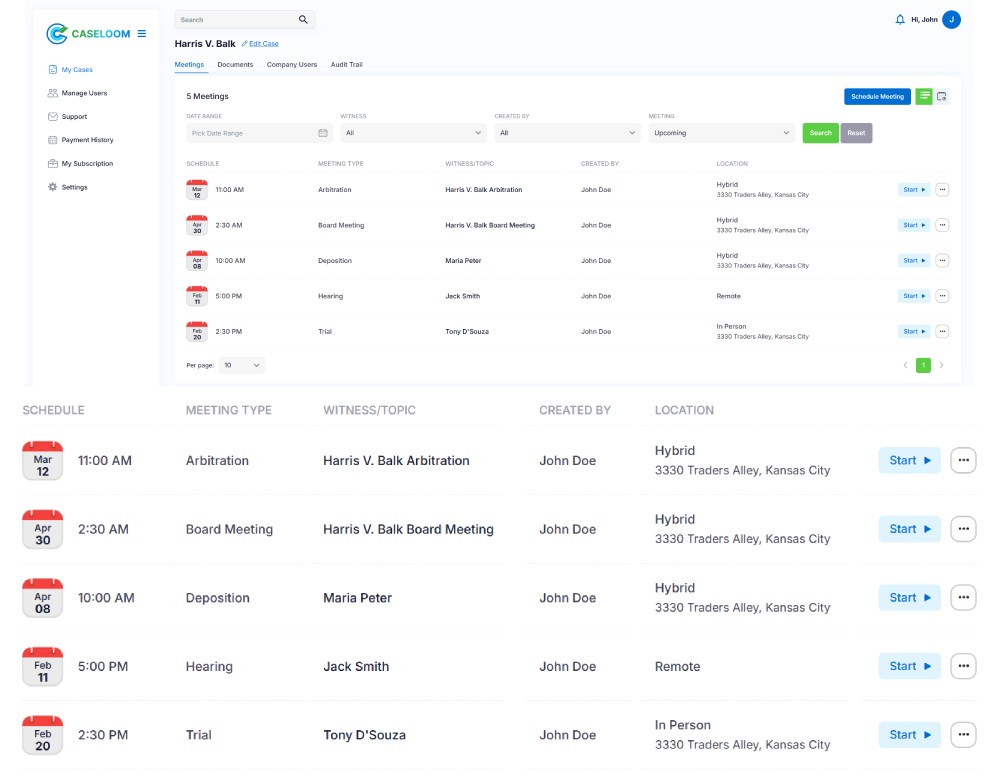This screenshot has height=776, width=1000.
Task: Click the calendar icon in Date Range field
Action: pos(323,133)
